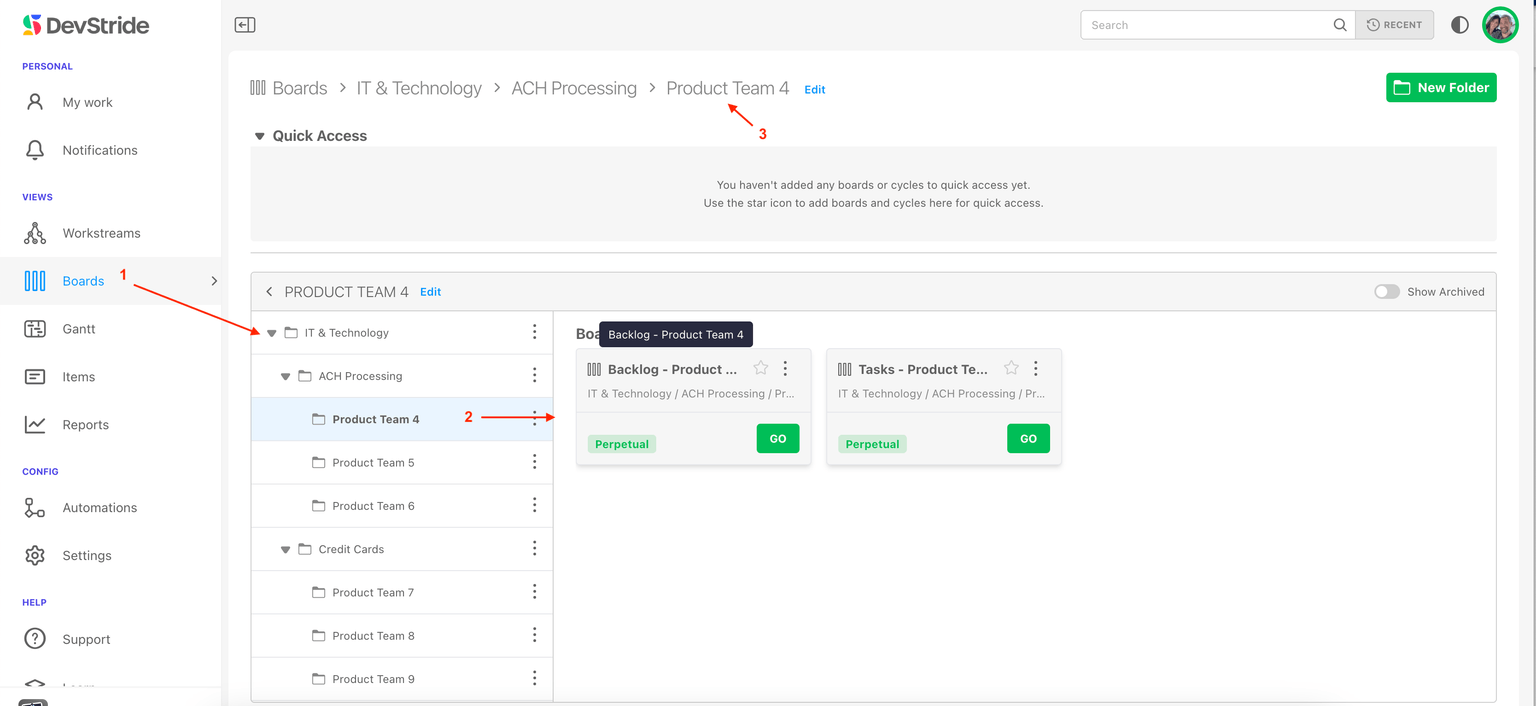
Task: Click inside the Search field
Action: (1200, 24)
